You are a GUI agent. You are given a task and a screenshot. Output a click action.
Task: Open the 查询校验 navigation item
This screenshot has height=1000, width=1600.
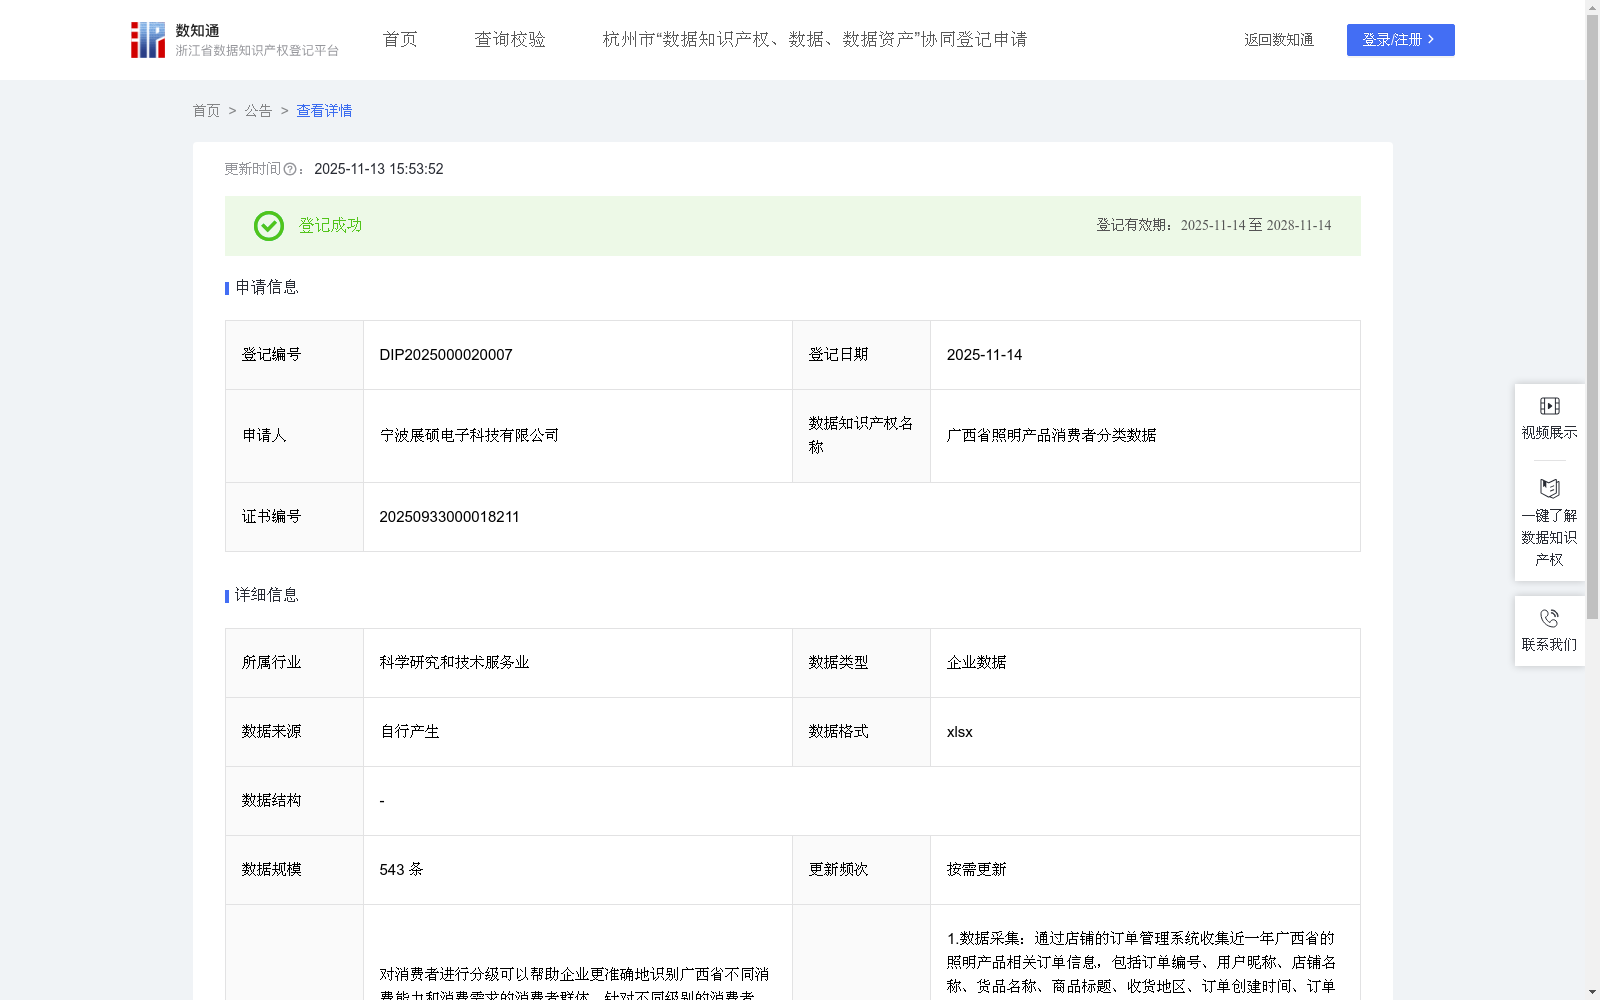[510, 39]
